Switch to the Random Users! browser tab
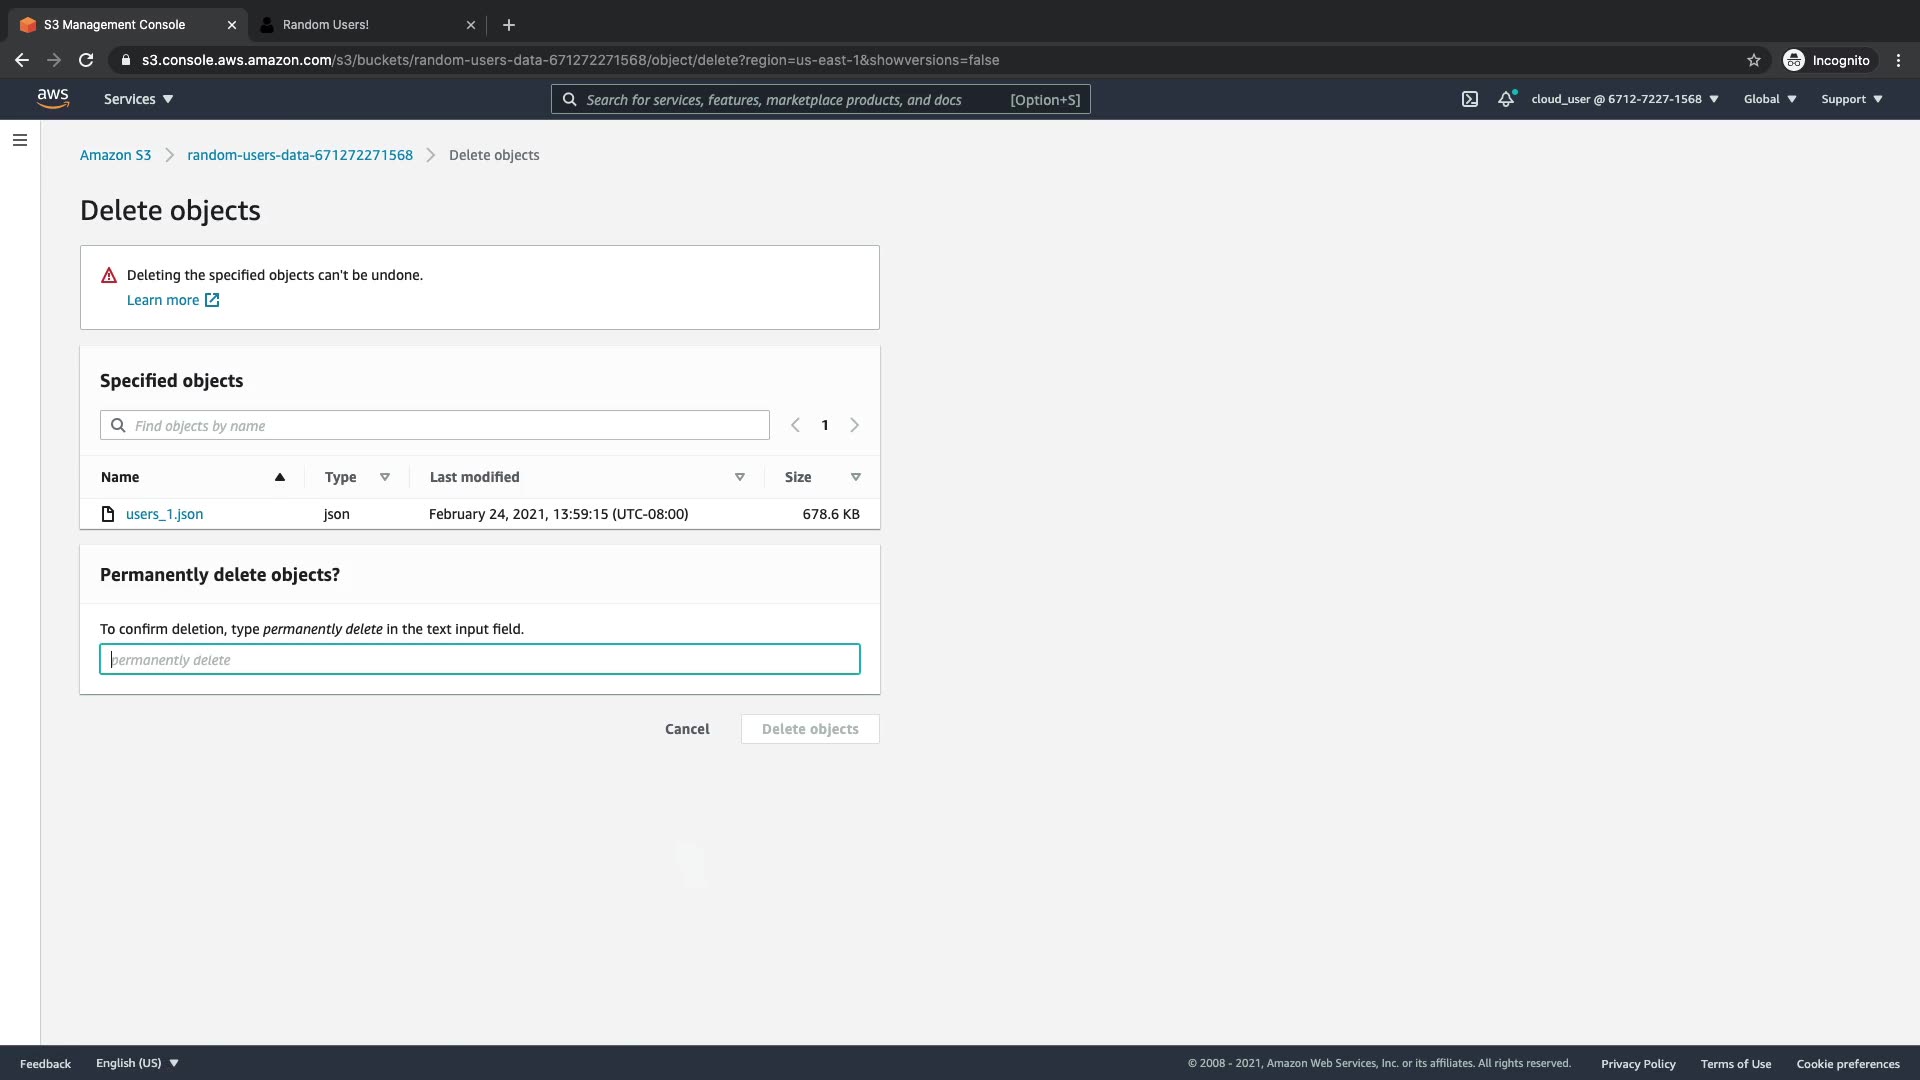The height and width of the screenshot is (1080, 1920). pos(326,24)
